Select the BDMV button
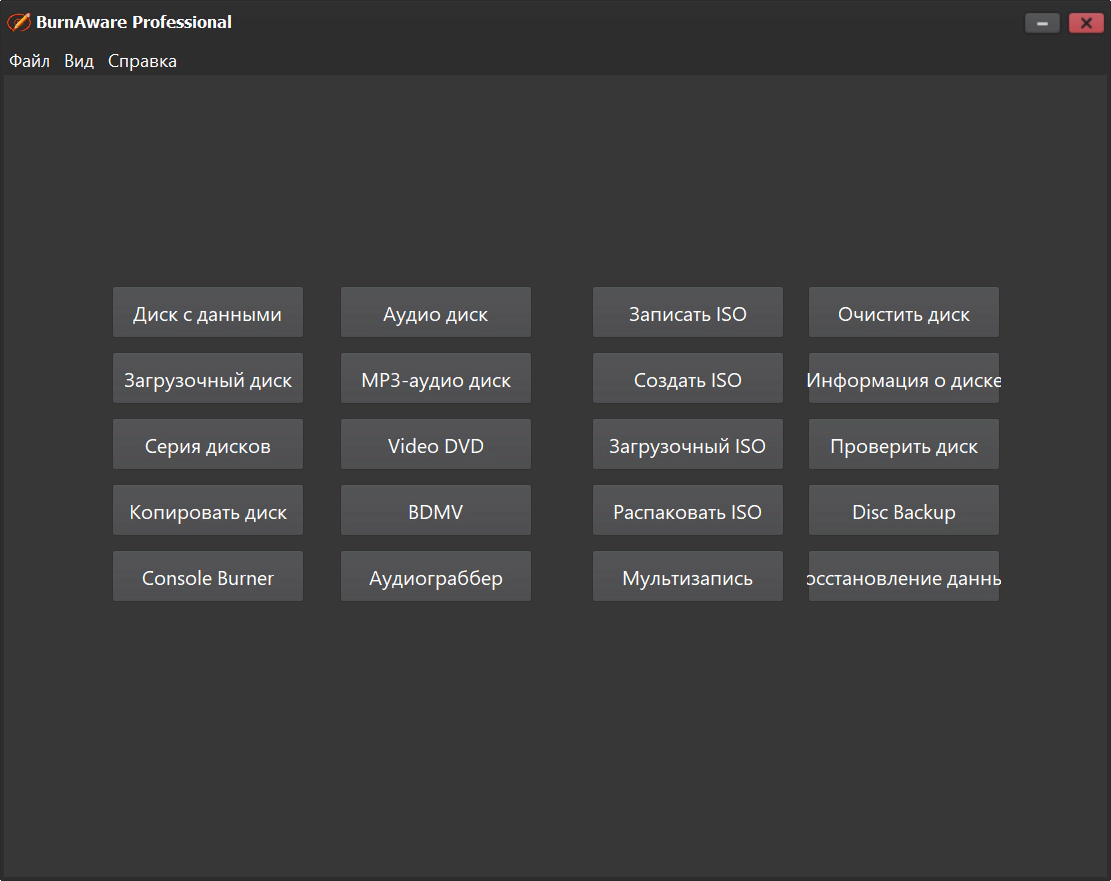1111x881 pixels. pyautogui.click(x=436, y=510)
